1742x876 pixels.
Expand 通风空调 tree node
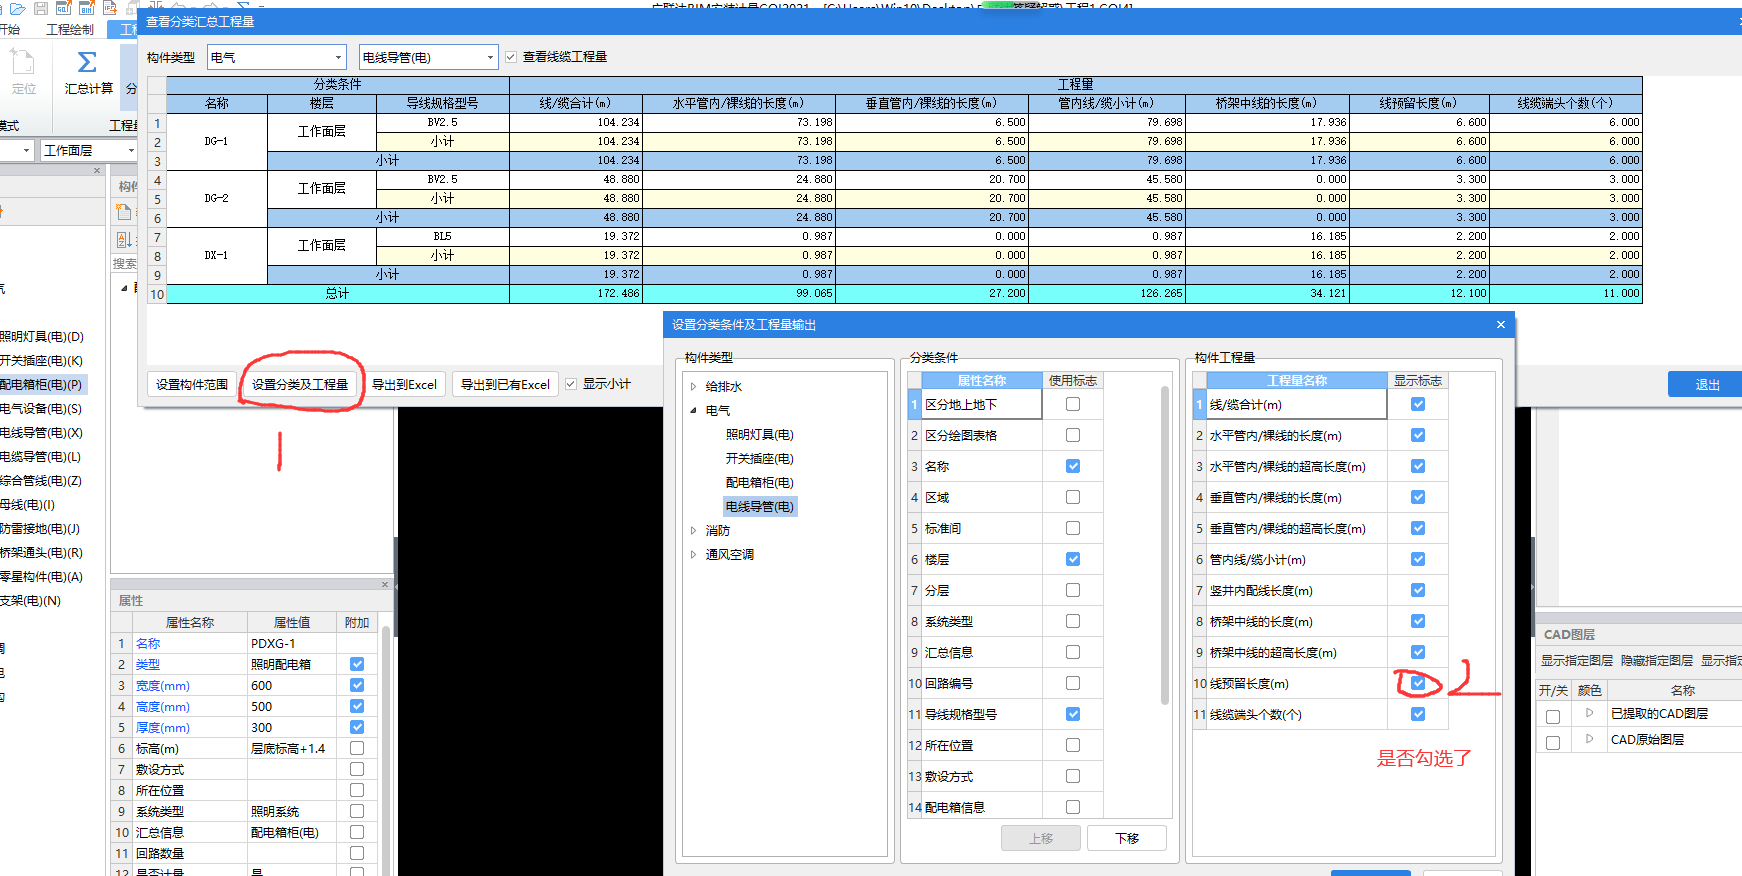tap(693, 554)
